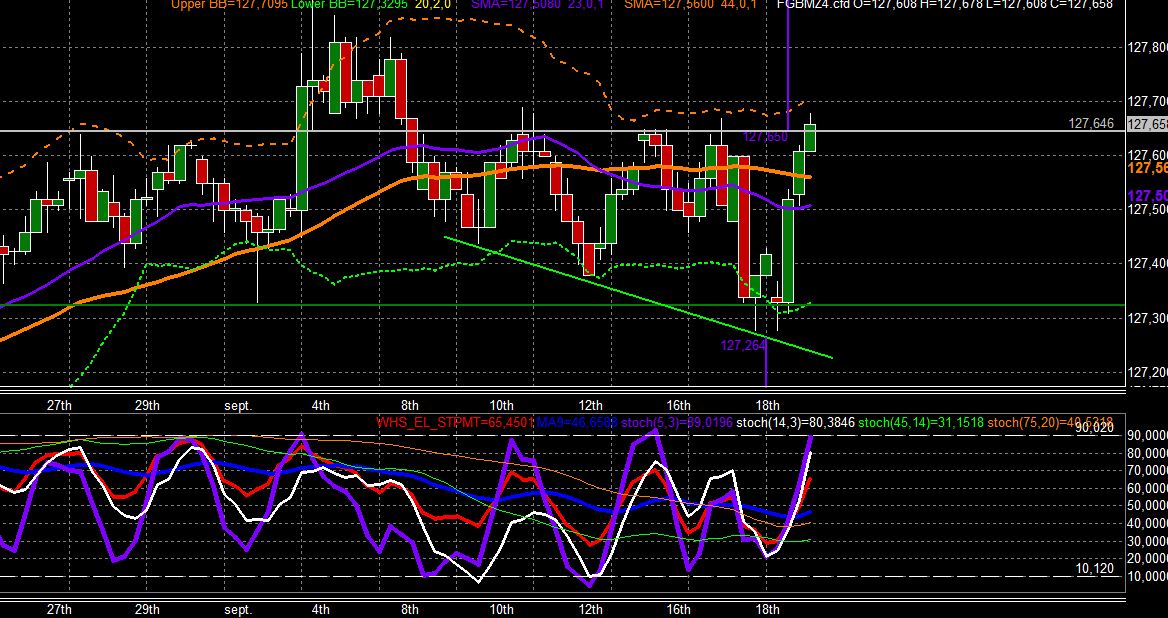Select the purple 127,650 high annotation
Screen dimensions: 1168x618
(765, 137)
